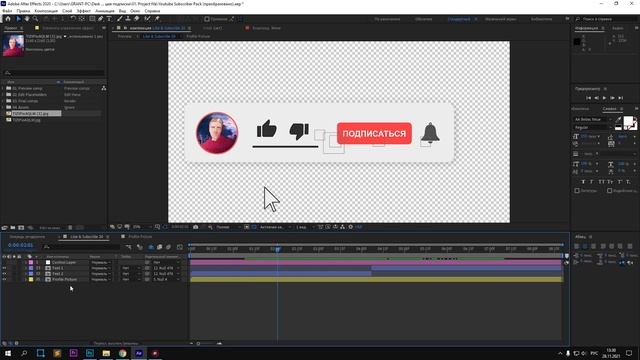640x360 pixels.
Task: Open After Effects from the Windows taskbar
Action: pos(139,353)
